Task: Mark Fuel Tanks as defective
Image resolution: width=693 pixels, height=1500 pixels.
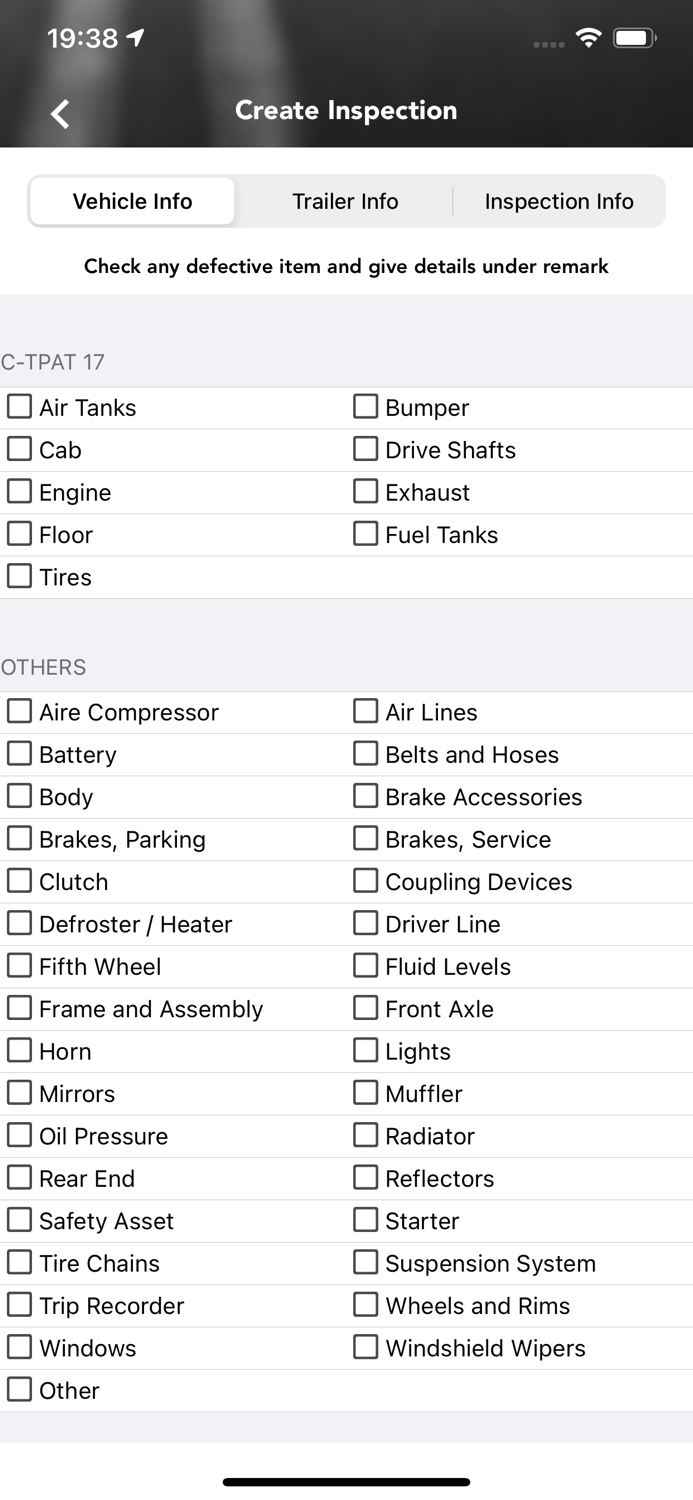Action: [x=366, y=533]
